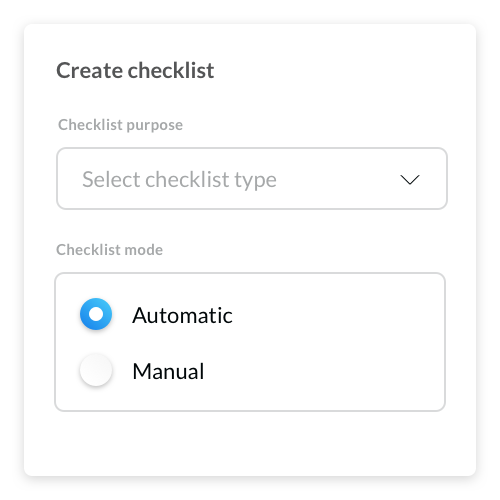Select the Manual radio button
The image size is (500, 500).
coord(96,370)
